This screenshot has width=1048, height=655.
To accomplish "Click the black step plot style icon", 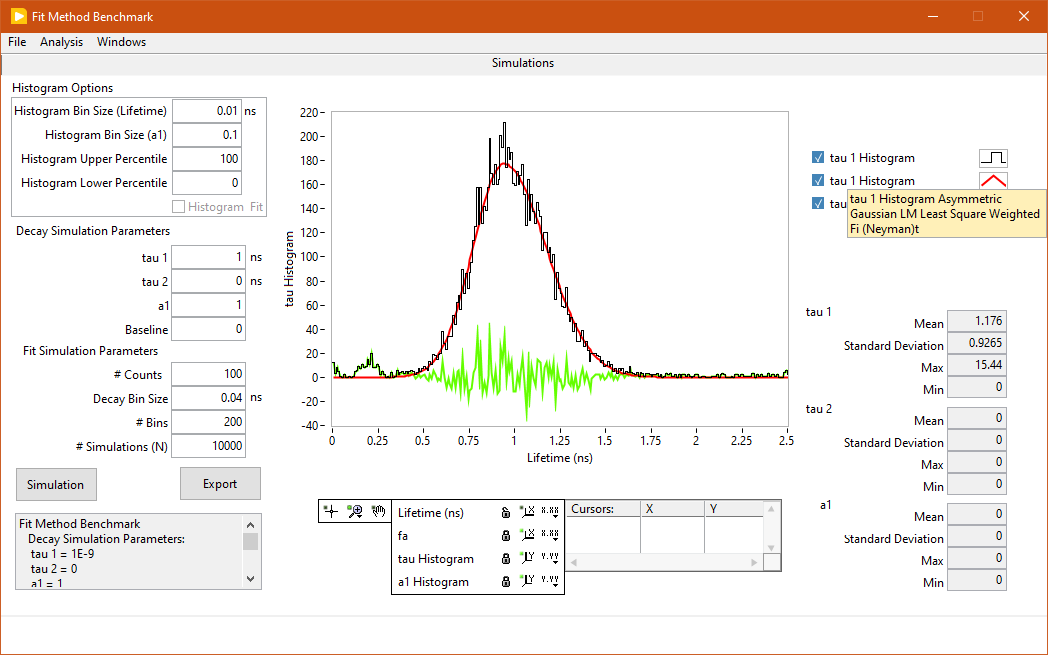I will click(x=993, y=158).
